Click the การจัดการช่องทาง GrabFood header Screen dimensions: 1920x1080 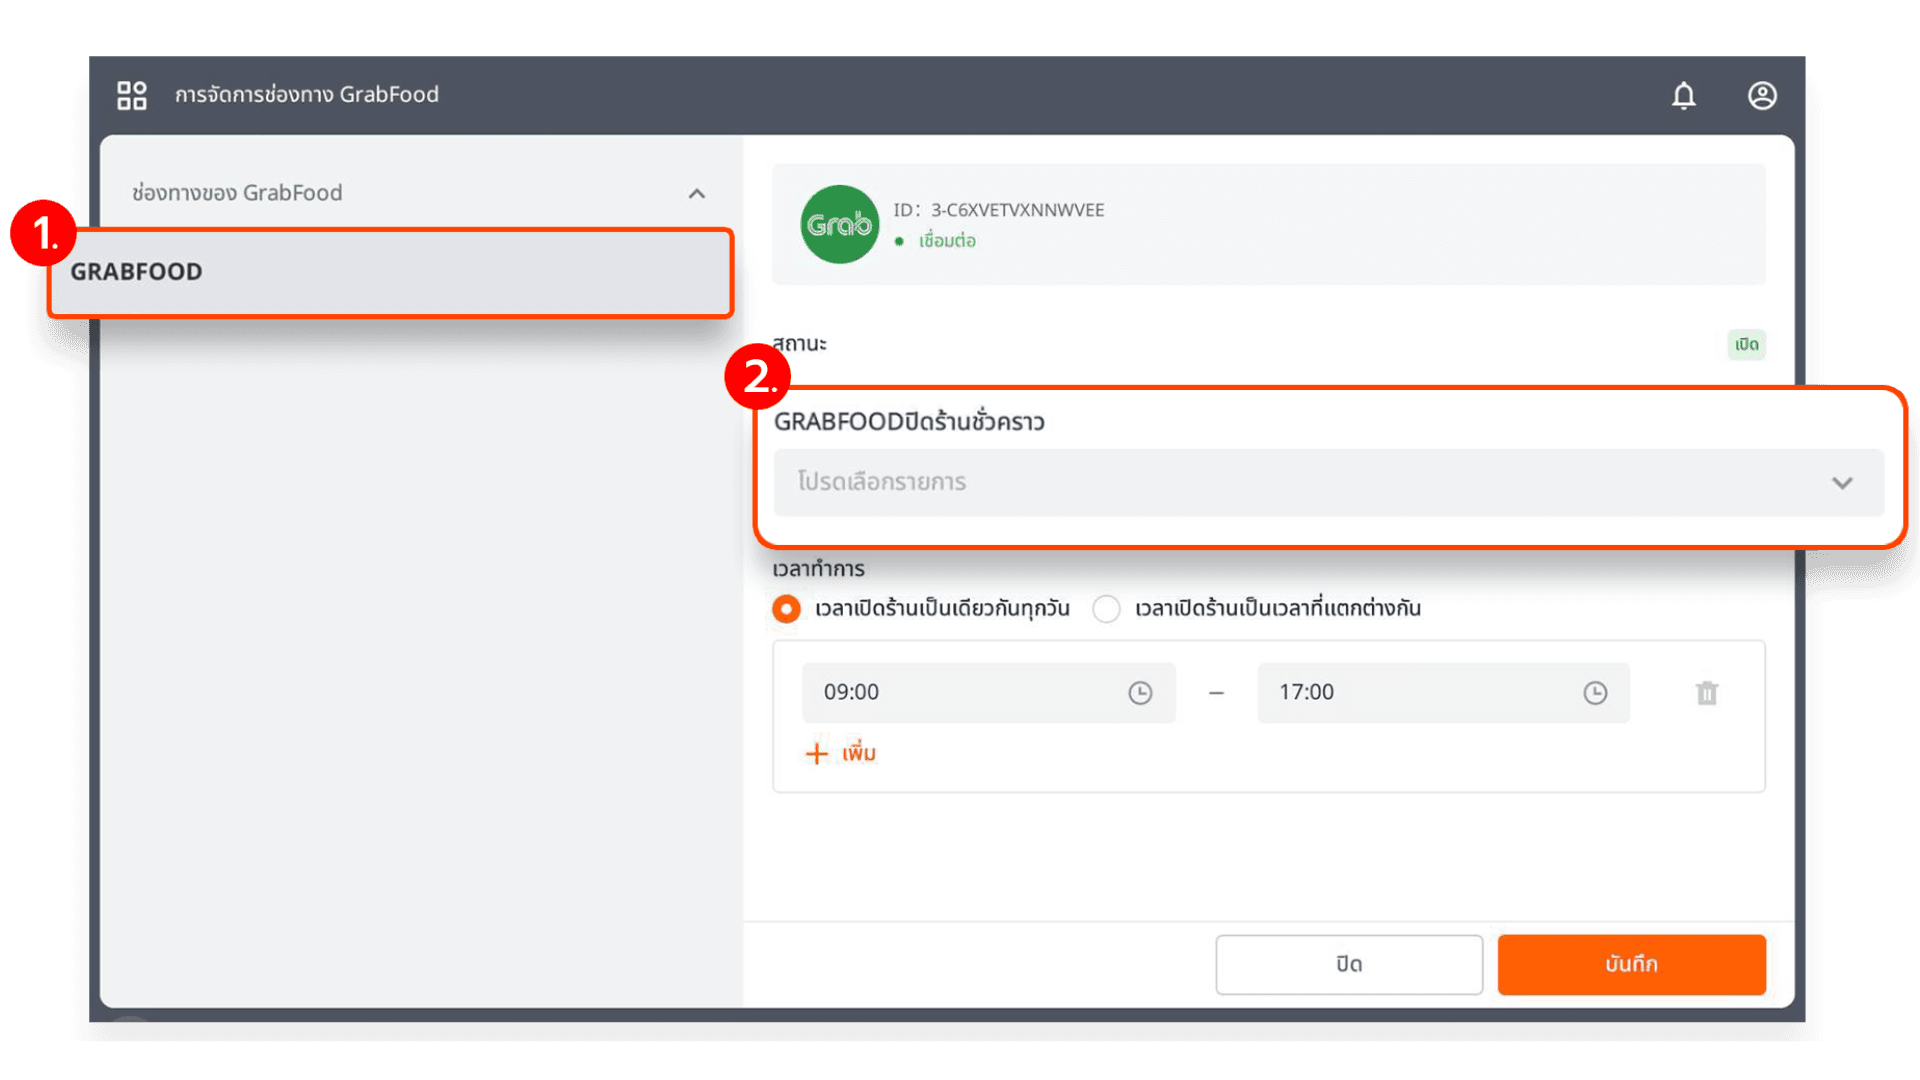[307, 94]
